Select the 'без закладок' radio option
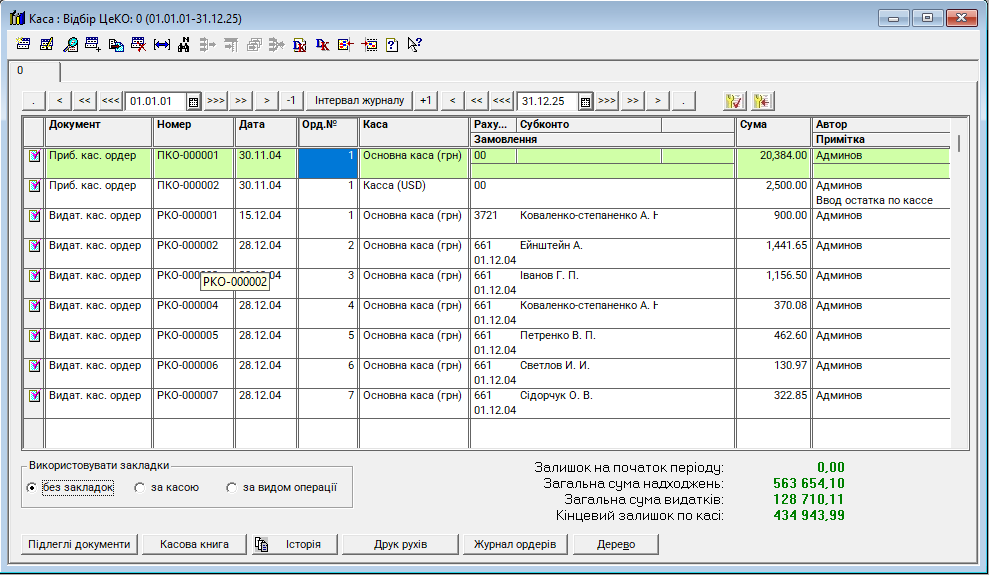Image resolution: width=989 pixels, height=575 pixels. click(x=32, y=488)
